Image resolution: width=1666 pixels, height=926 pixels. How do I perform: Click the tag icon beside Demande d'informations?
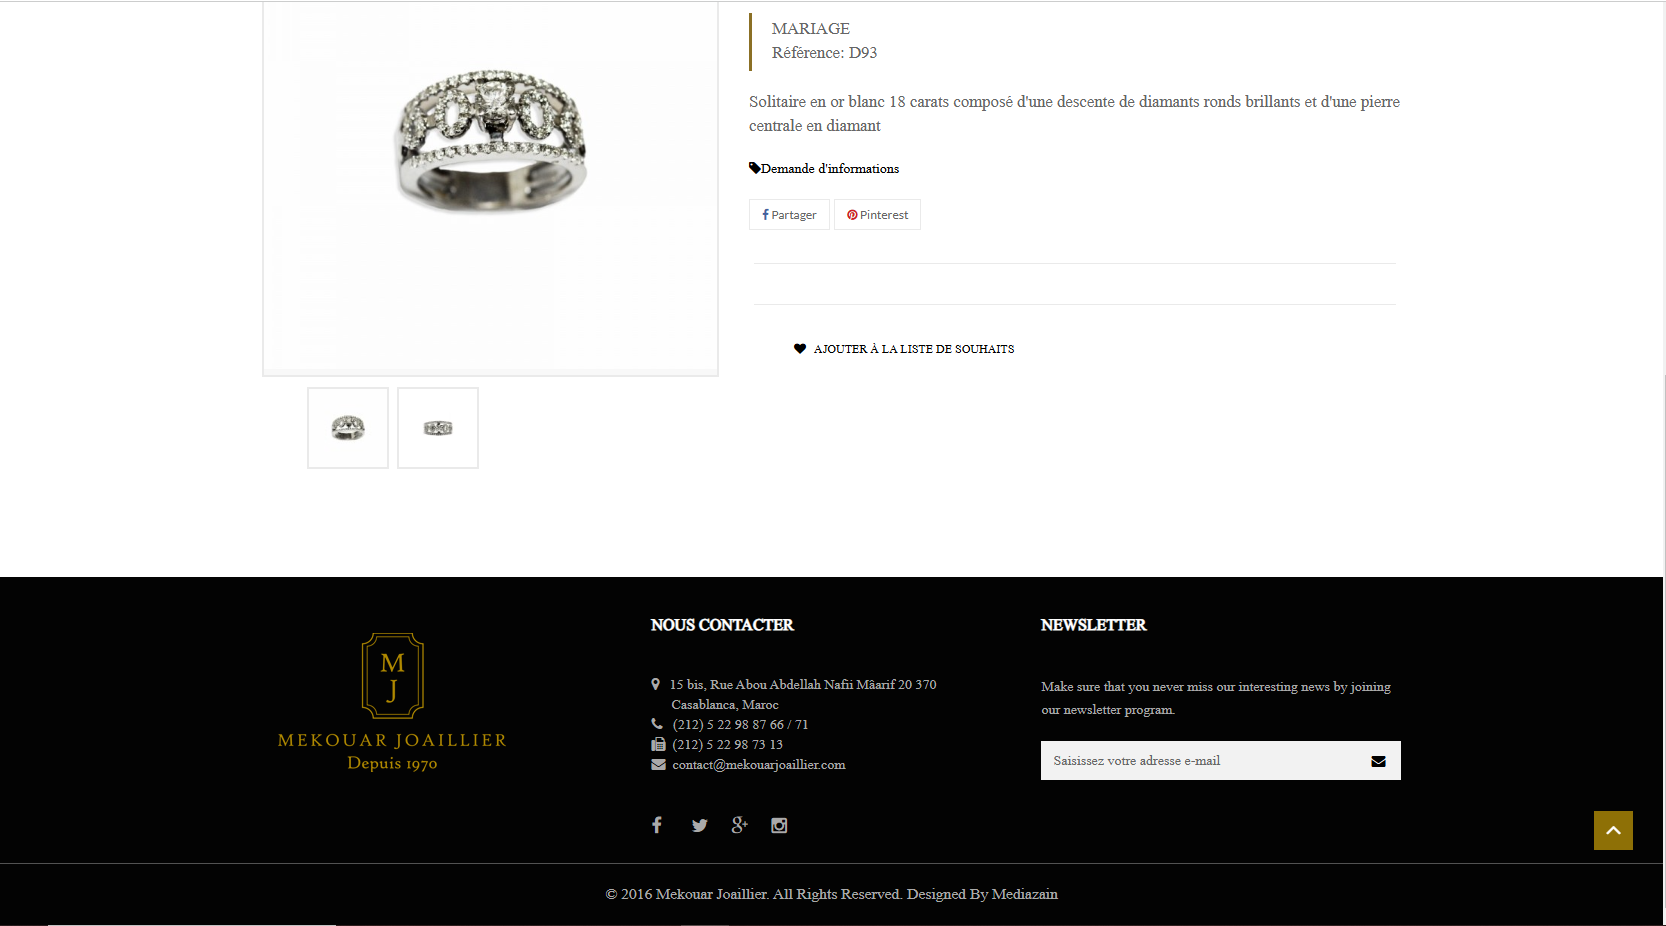pyautogui.click(x=754, y=168)
